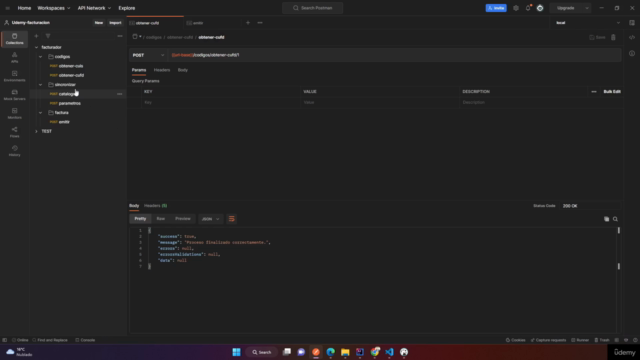Save the current request
The image size is (640, 360).
point(598,37)
